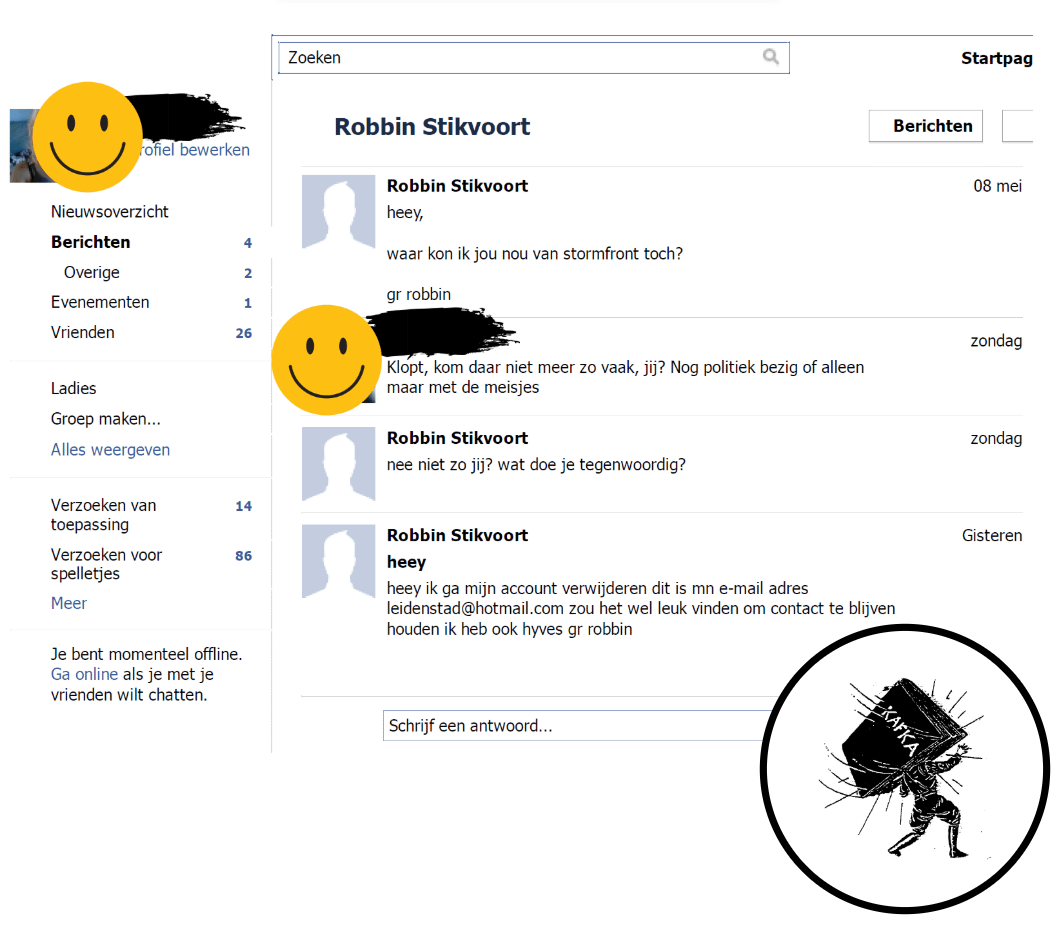Open 'Verzoeken voor spelletjes' in the sidebar
This screenshot has height=936, width=1060.
[x=106, y=564]
